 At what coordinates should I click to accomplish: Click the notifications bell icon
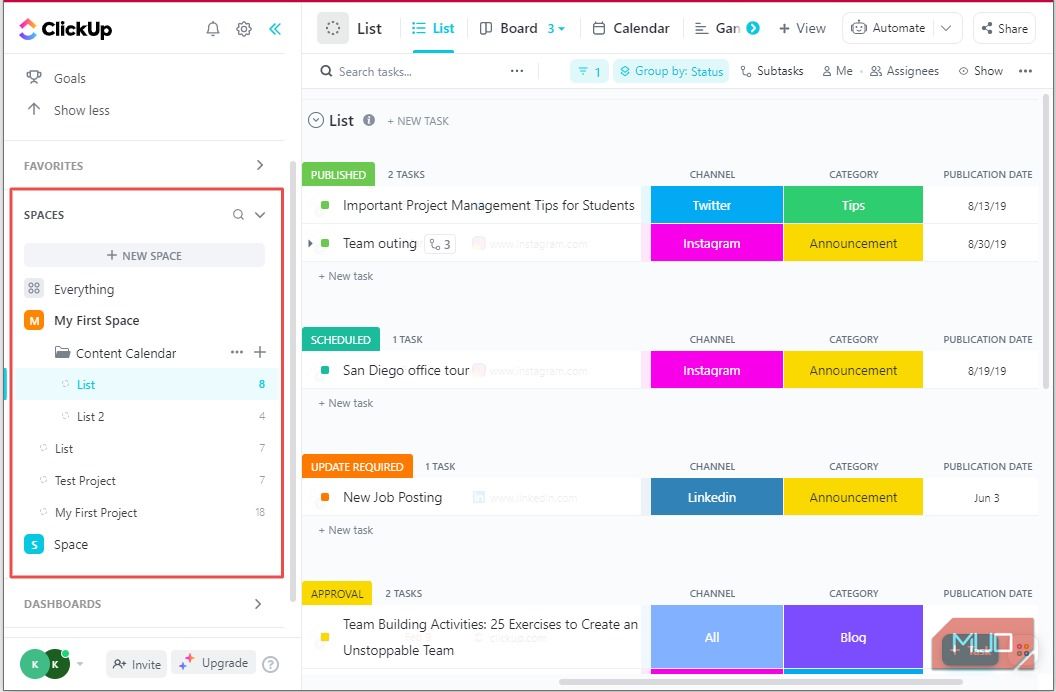(212, 29)
